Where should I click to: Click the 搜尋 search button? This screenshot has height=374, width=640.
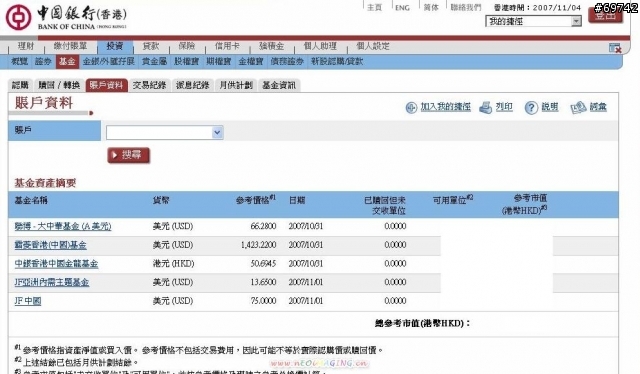[x=129, y=155]
